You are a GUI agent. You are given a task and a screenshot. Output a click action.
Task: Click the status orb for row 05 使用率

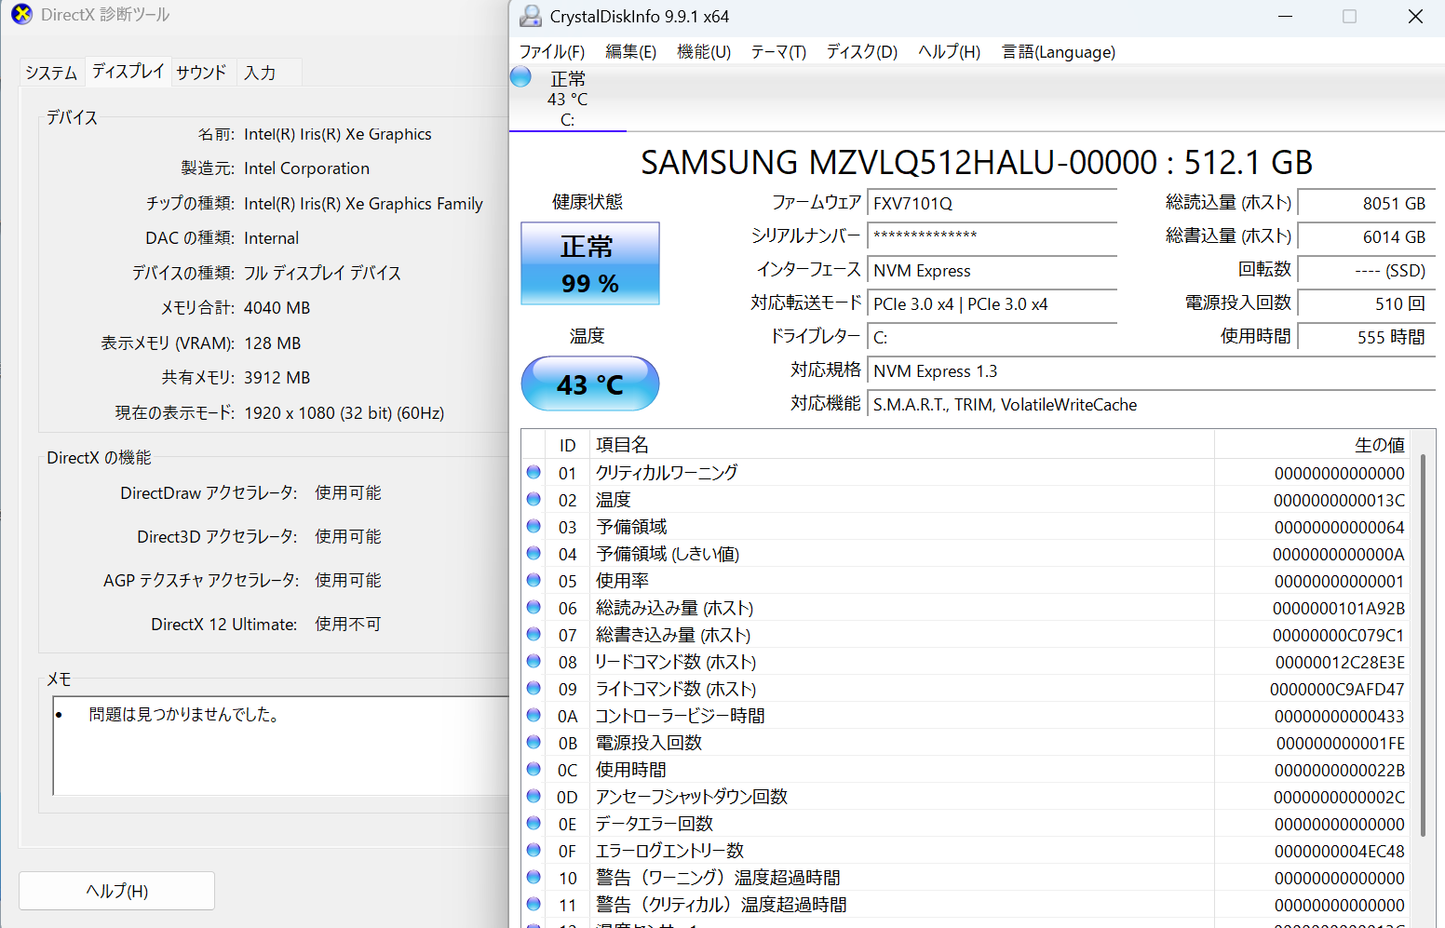(x=534, y=580)
